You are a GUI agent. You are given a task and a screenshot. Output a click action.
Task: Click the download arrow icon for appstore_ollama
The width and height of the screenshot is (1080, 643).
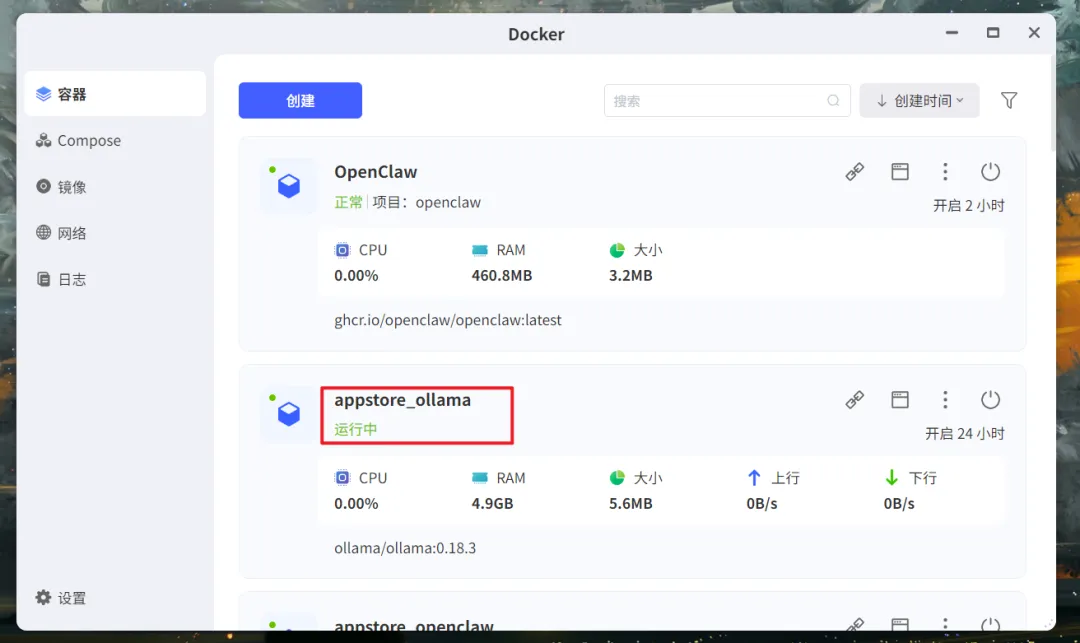coord(891,478)
